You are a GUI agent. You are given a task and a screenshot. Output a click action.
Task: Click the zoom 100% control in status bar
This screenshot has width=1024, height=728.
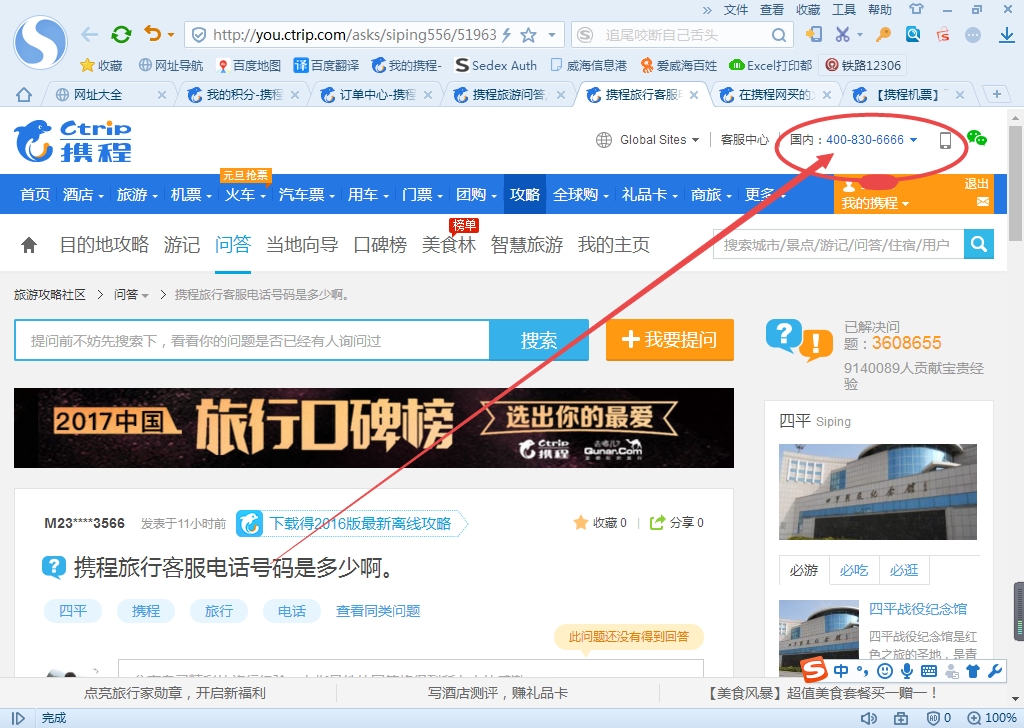[991, 718]
